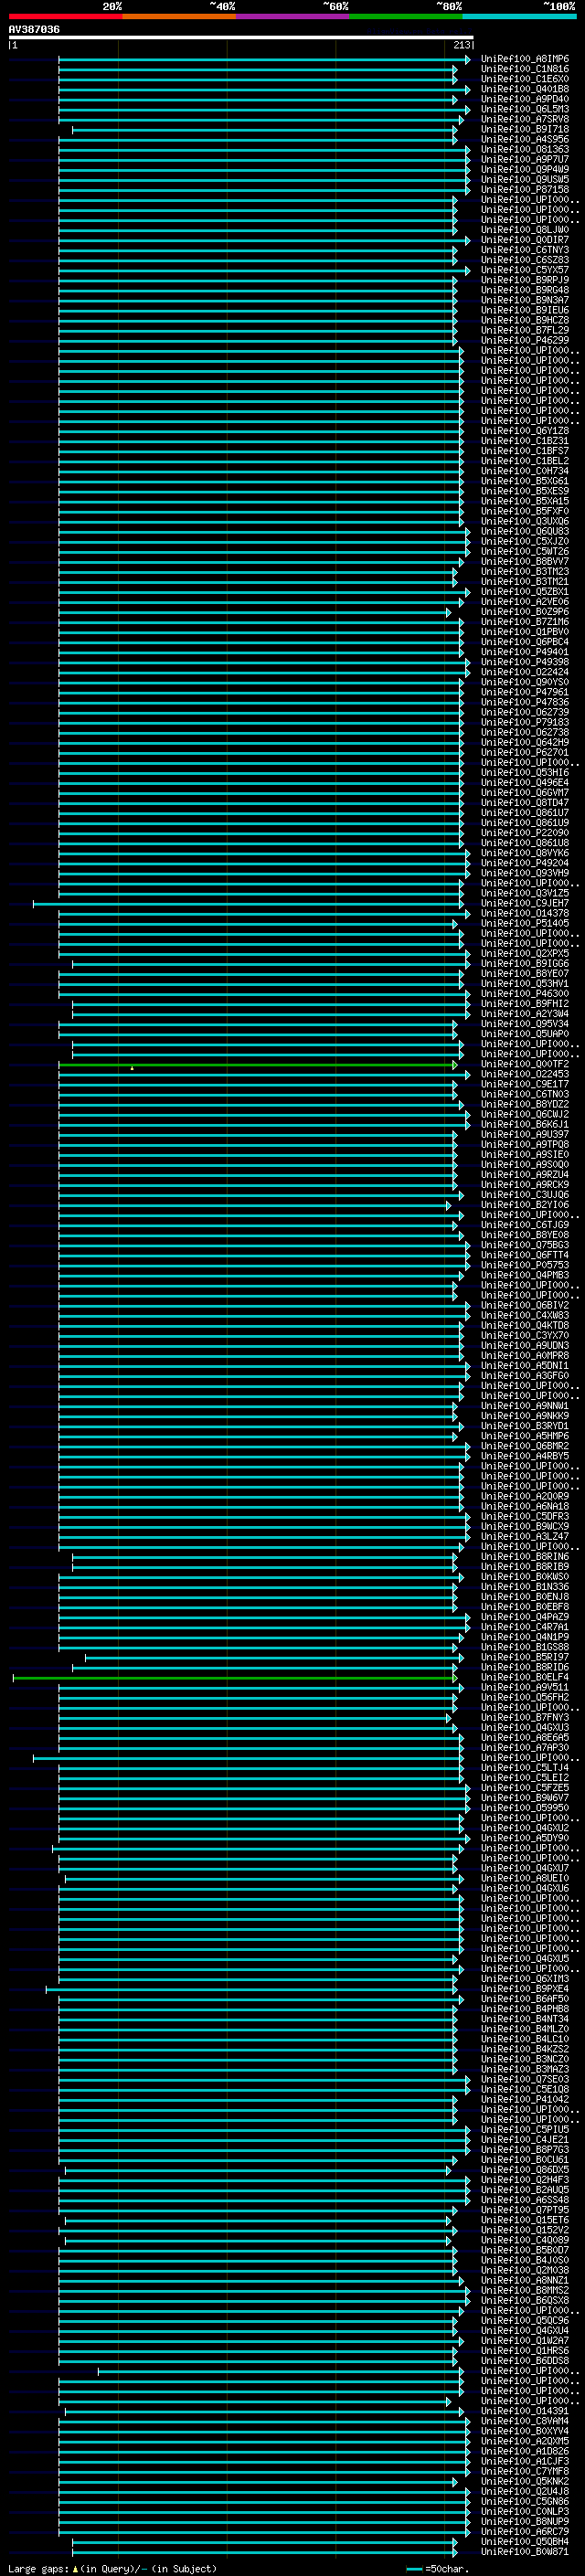585x2576 pixels.
Task: Click the purple ~60% identity legend segment
Action: pos(292,16)
